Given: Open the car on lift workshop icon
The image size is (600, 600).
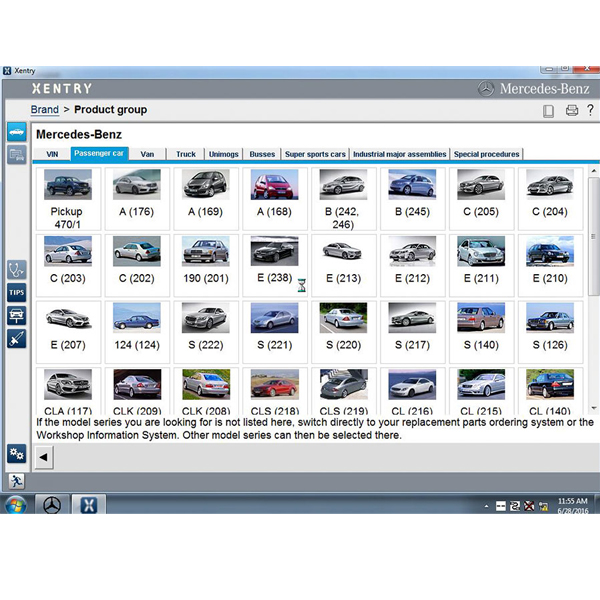Looking at the screenshot, I should (x=16, y=316).
